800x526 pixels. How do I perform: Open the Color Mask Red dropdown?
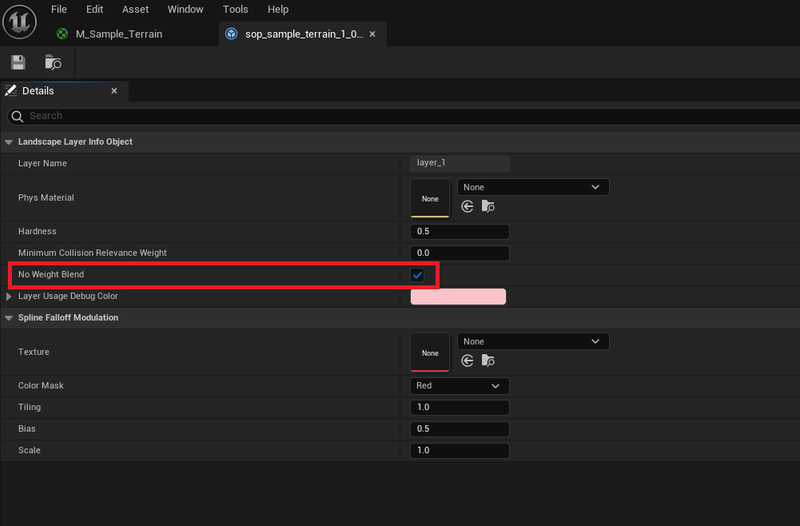click(459, 386)
